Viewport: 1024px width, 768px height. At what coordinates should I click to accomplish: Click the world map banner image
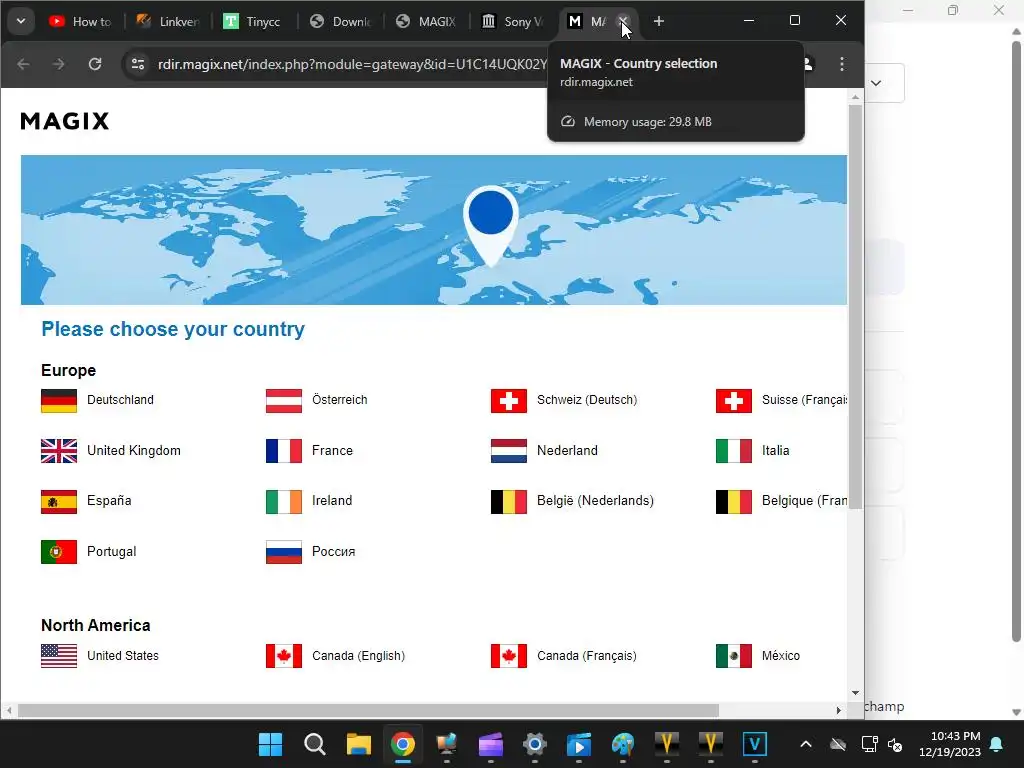(x=434, y=230)
